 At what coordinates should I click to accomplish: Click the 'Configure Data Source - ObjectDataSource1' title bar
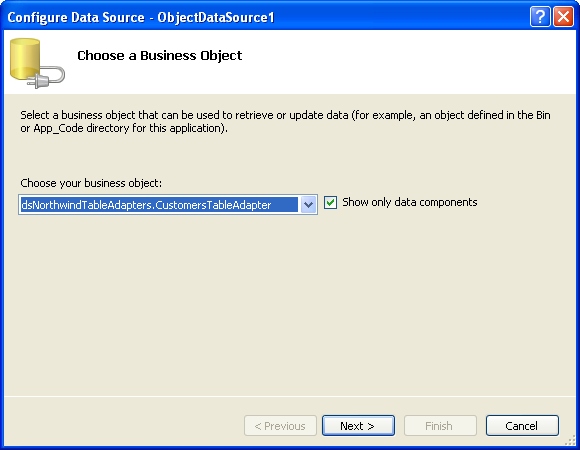[x=141, y=17]
